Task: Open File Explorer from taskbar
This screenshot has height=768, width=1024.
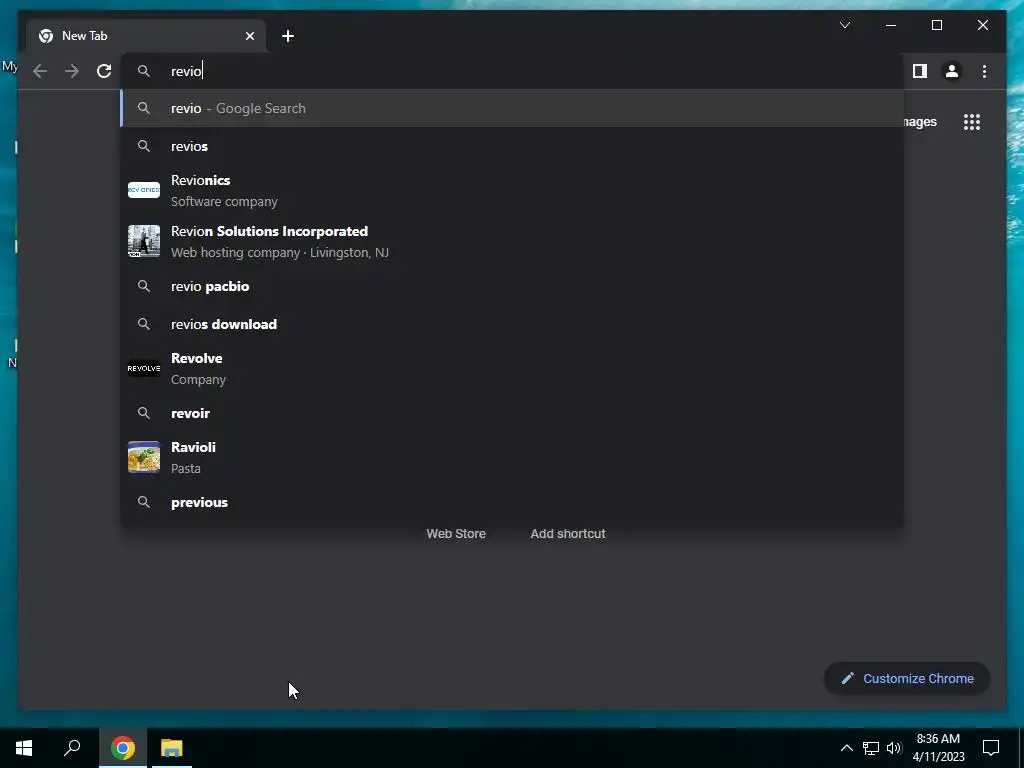Action: pyautogui.click(x=172, y=748)
